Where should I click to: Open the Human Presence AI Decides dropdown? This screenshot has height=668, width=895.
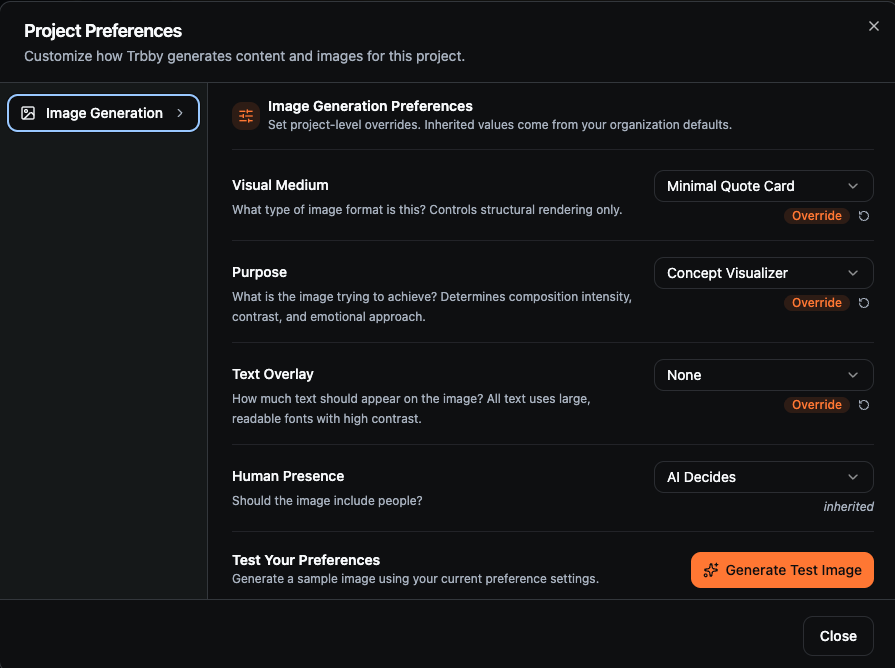pos(764,477)
